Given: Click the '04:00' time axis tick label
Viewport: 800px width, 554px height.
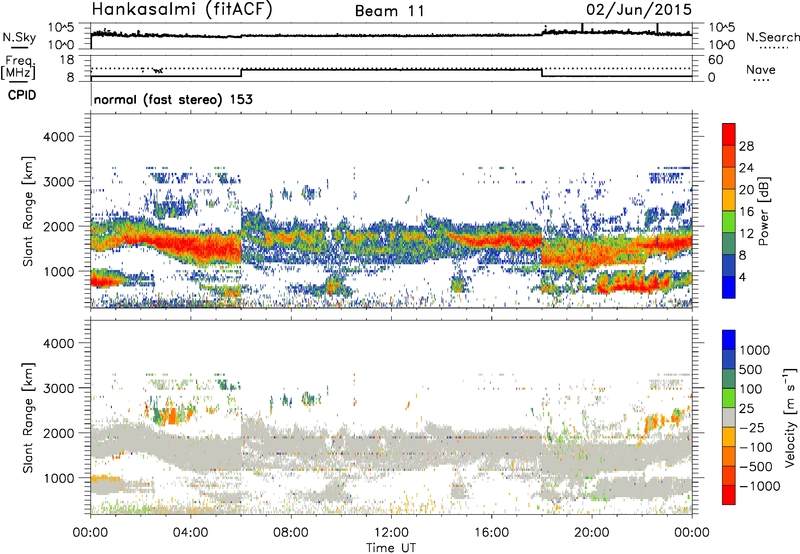Looking at the screenshot, I should pyautogui.click(x=191, y=533).
